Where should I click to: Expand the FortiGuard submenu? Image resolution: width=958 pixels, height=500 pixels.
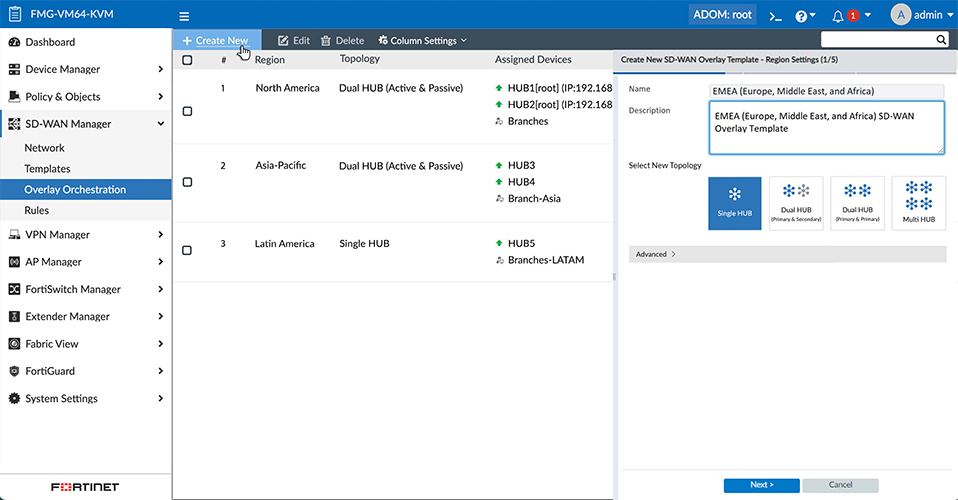[161, 371]
